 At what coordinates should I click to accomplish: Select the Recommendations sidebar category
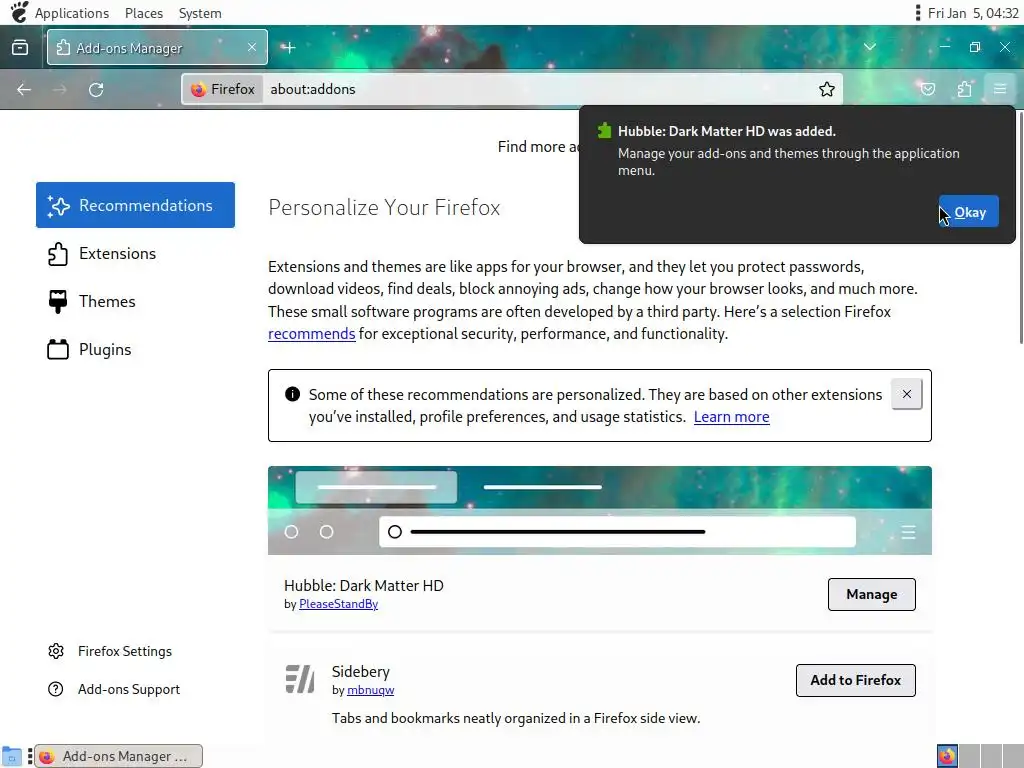(135, 205)
